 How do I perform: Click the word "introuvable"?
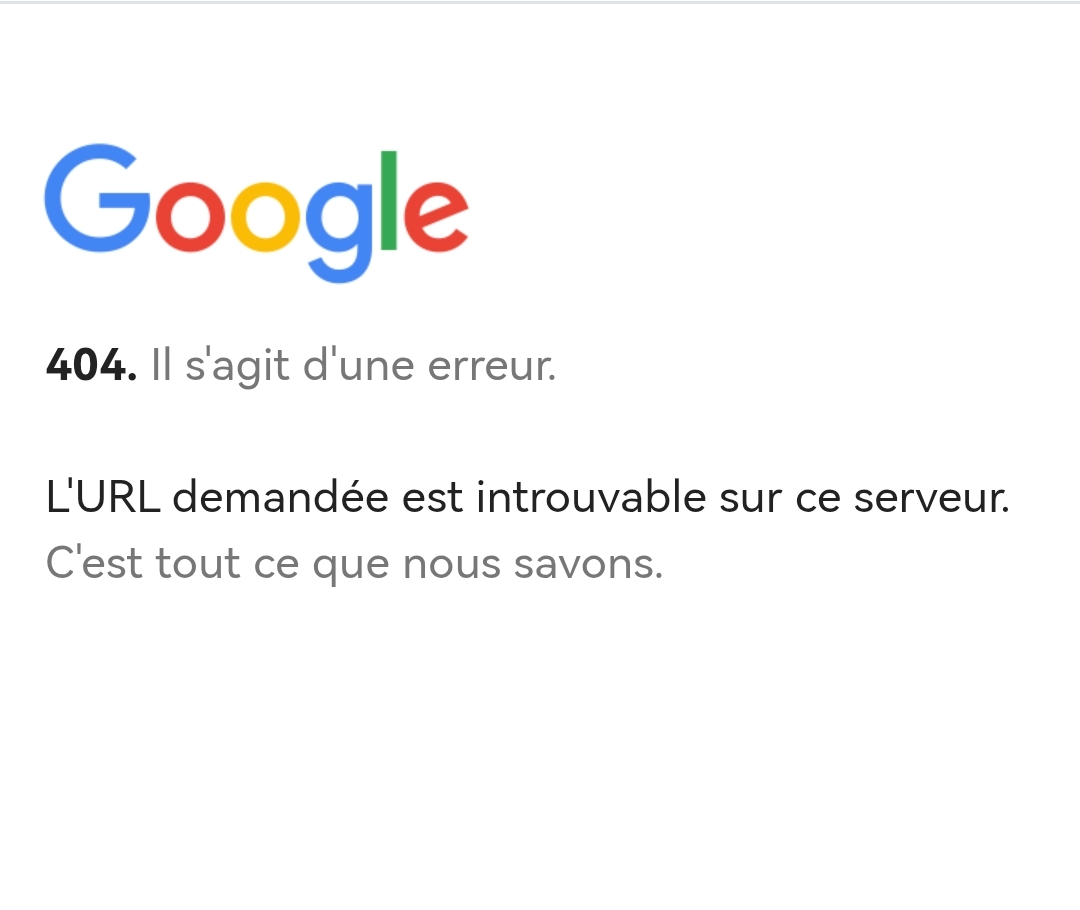click(591, 497)
